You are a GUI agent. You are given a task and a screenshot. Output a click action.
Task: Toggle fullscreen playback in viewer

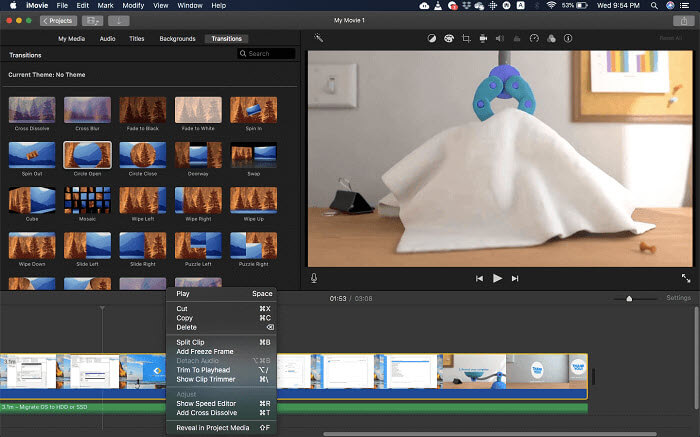[x=686, y=278]
